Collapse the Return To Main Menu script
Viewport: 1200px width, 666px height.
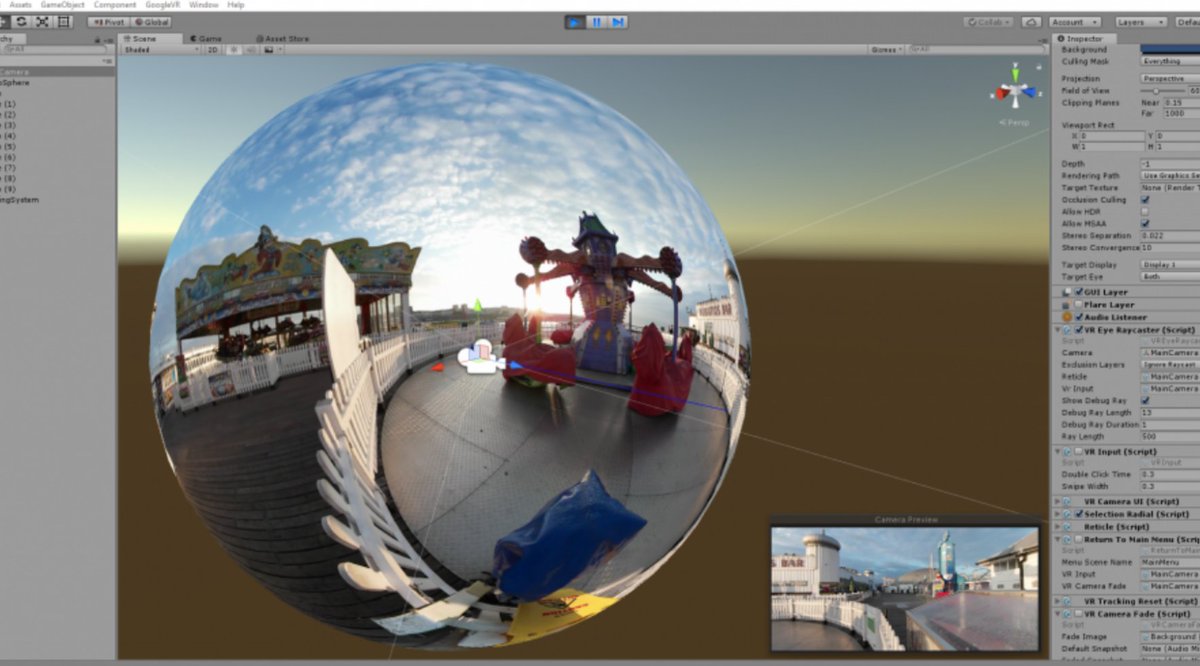pos(1058,539)
